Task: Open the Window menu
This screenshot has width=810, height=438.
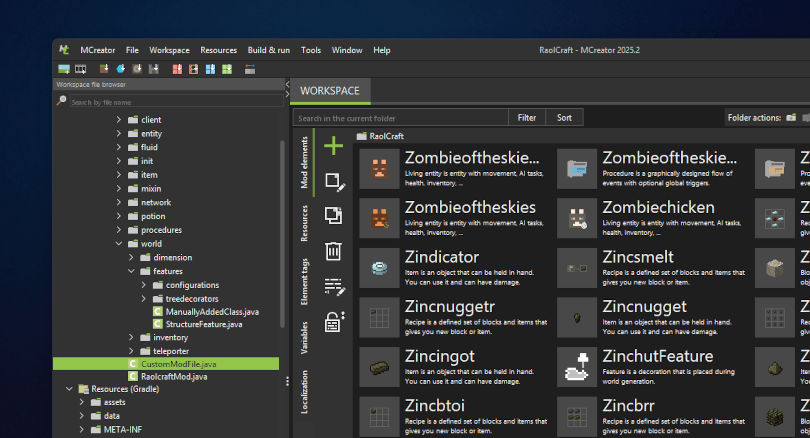Action: click(347, 50)
